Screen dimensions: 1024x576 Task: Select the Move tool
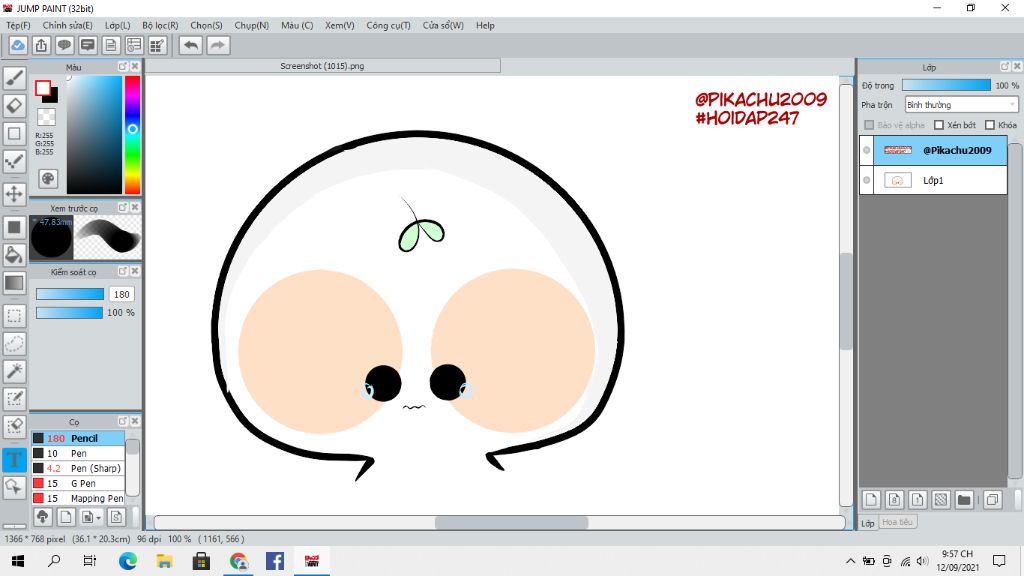click(x=14, y=194)
